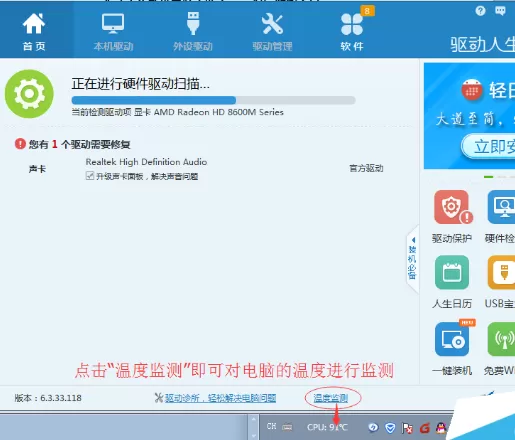Click the 立即安装 banner button
Viewport: 515px width, 440px height.
(489, 146)
